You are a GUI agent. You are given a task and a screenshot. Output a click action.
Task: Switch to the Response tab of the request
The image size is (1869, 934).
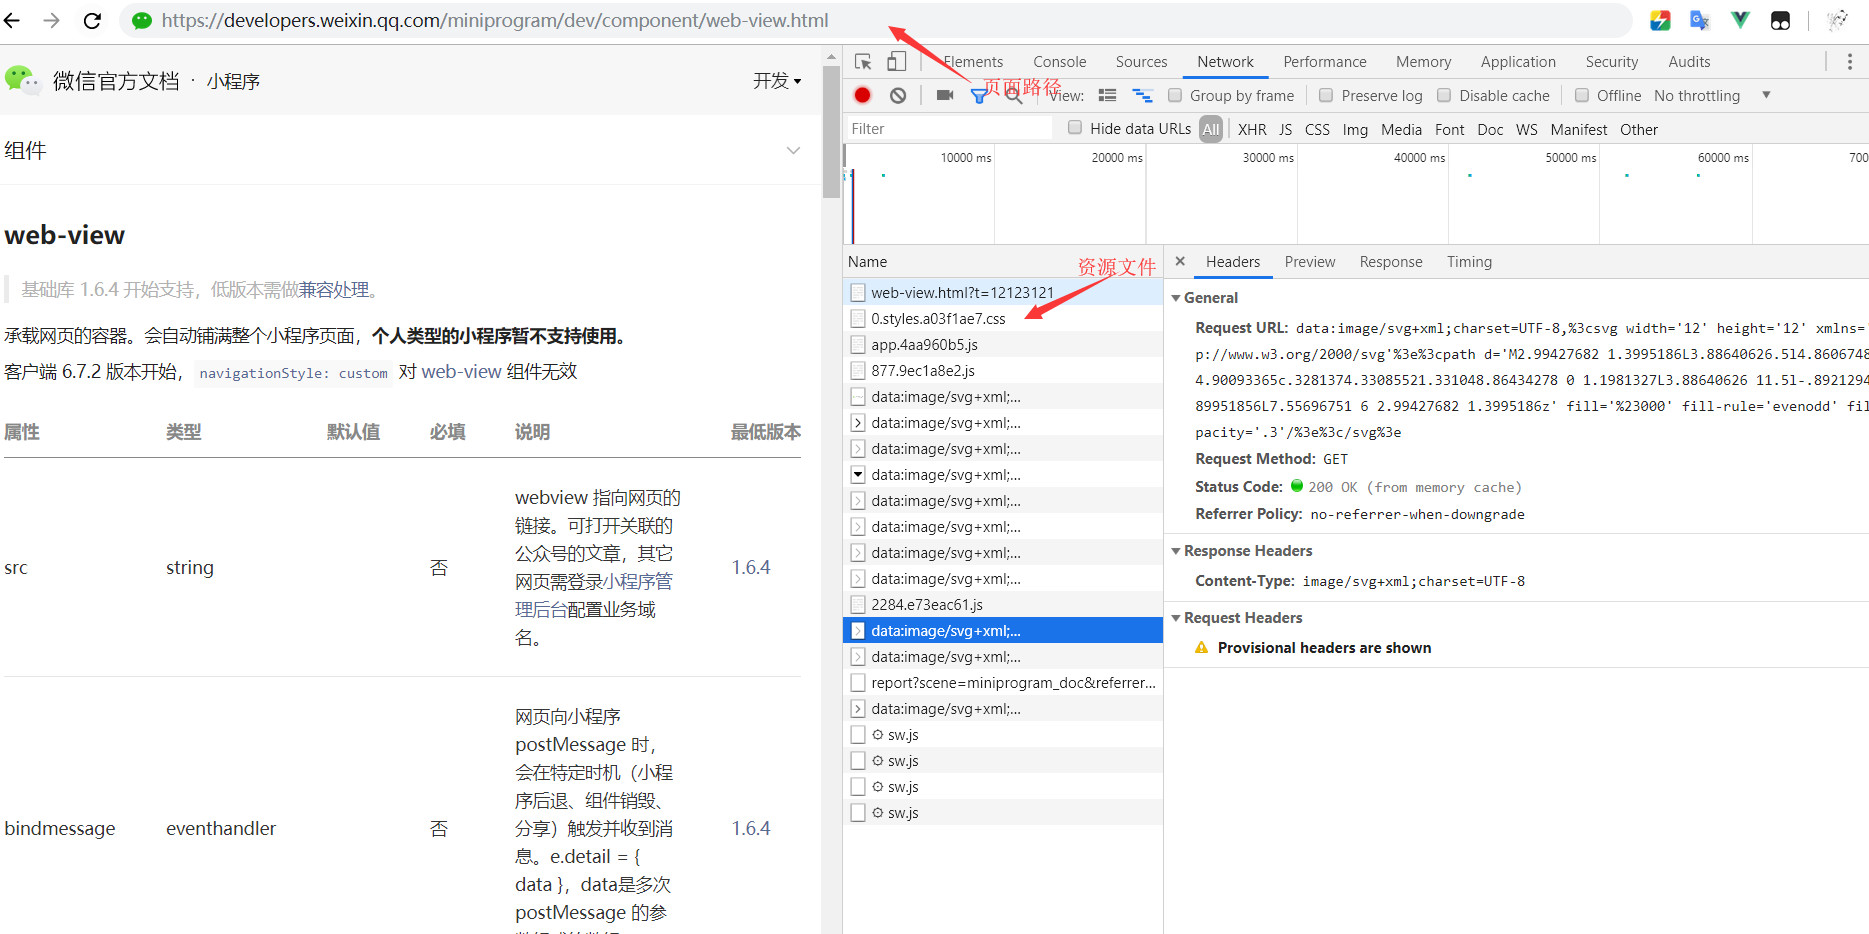[x=1390, y=262]
